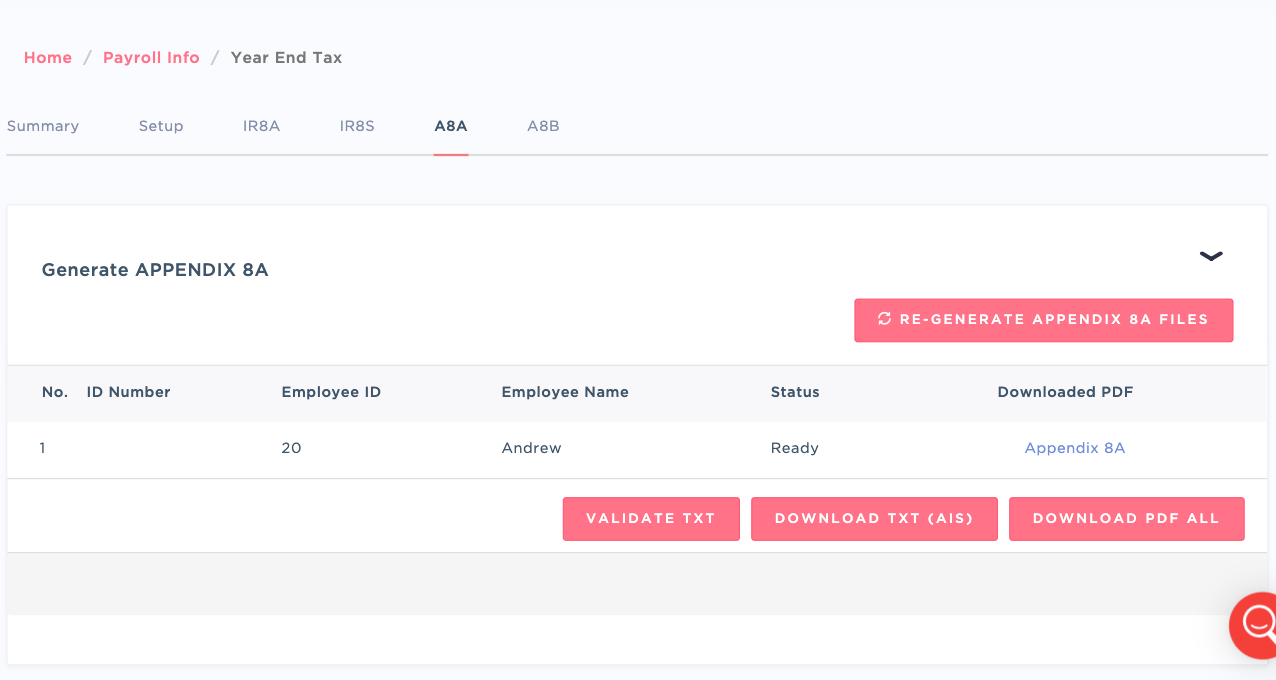Click Re-Generate Appendix 8A Files button
The image size is (1276, 680).
pos(1043,320)
